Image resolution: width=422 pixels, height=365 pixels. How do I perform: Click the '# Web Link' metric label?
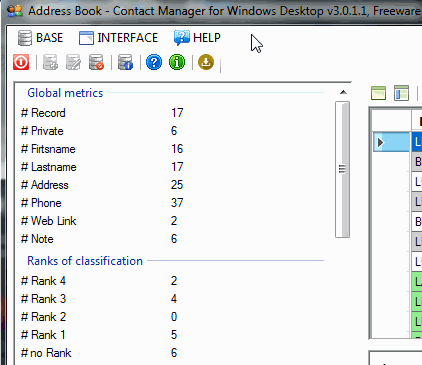(x=49, y=221)
